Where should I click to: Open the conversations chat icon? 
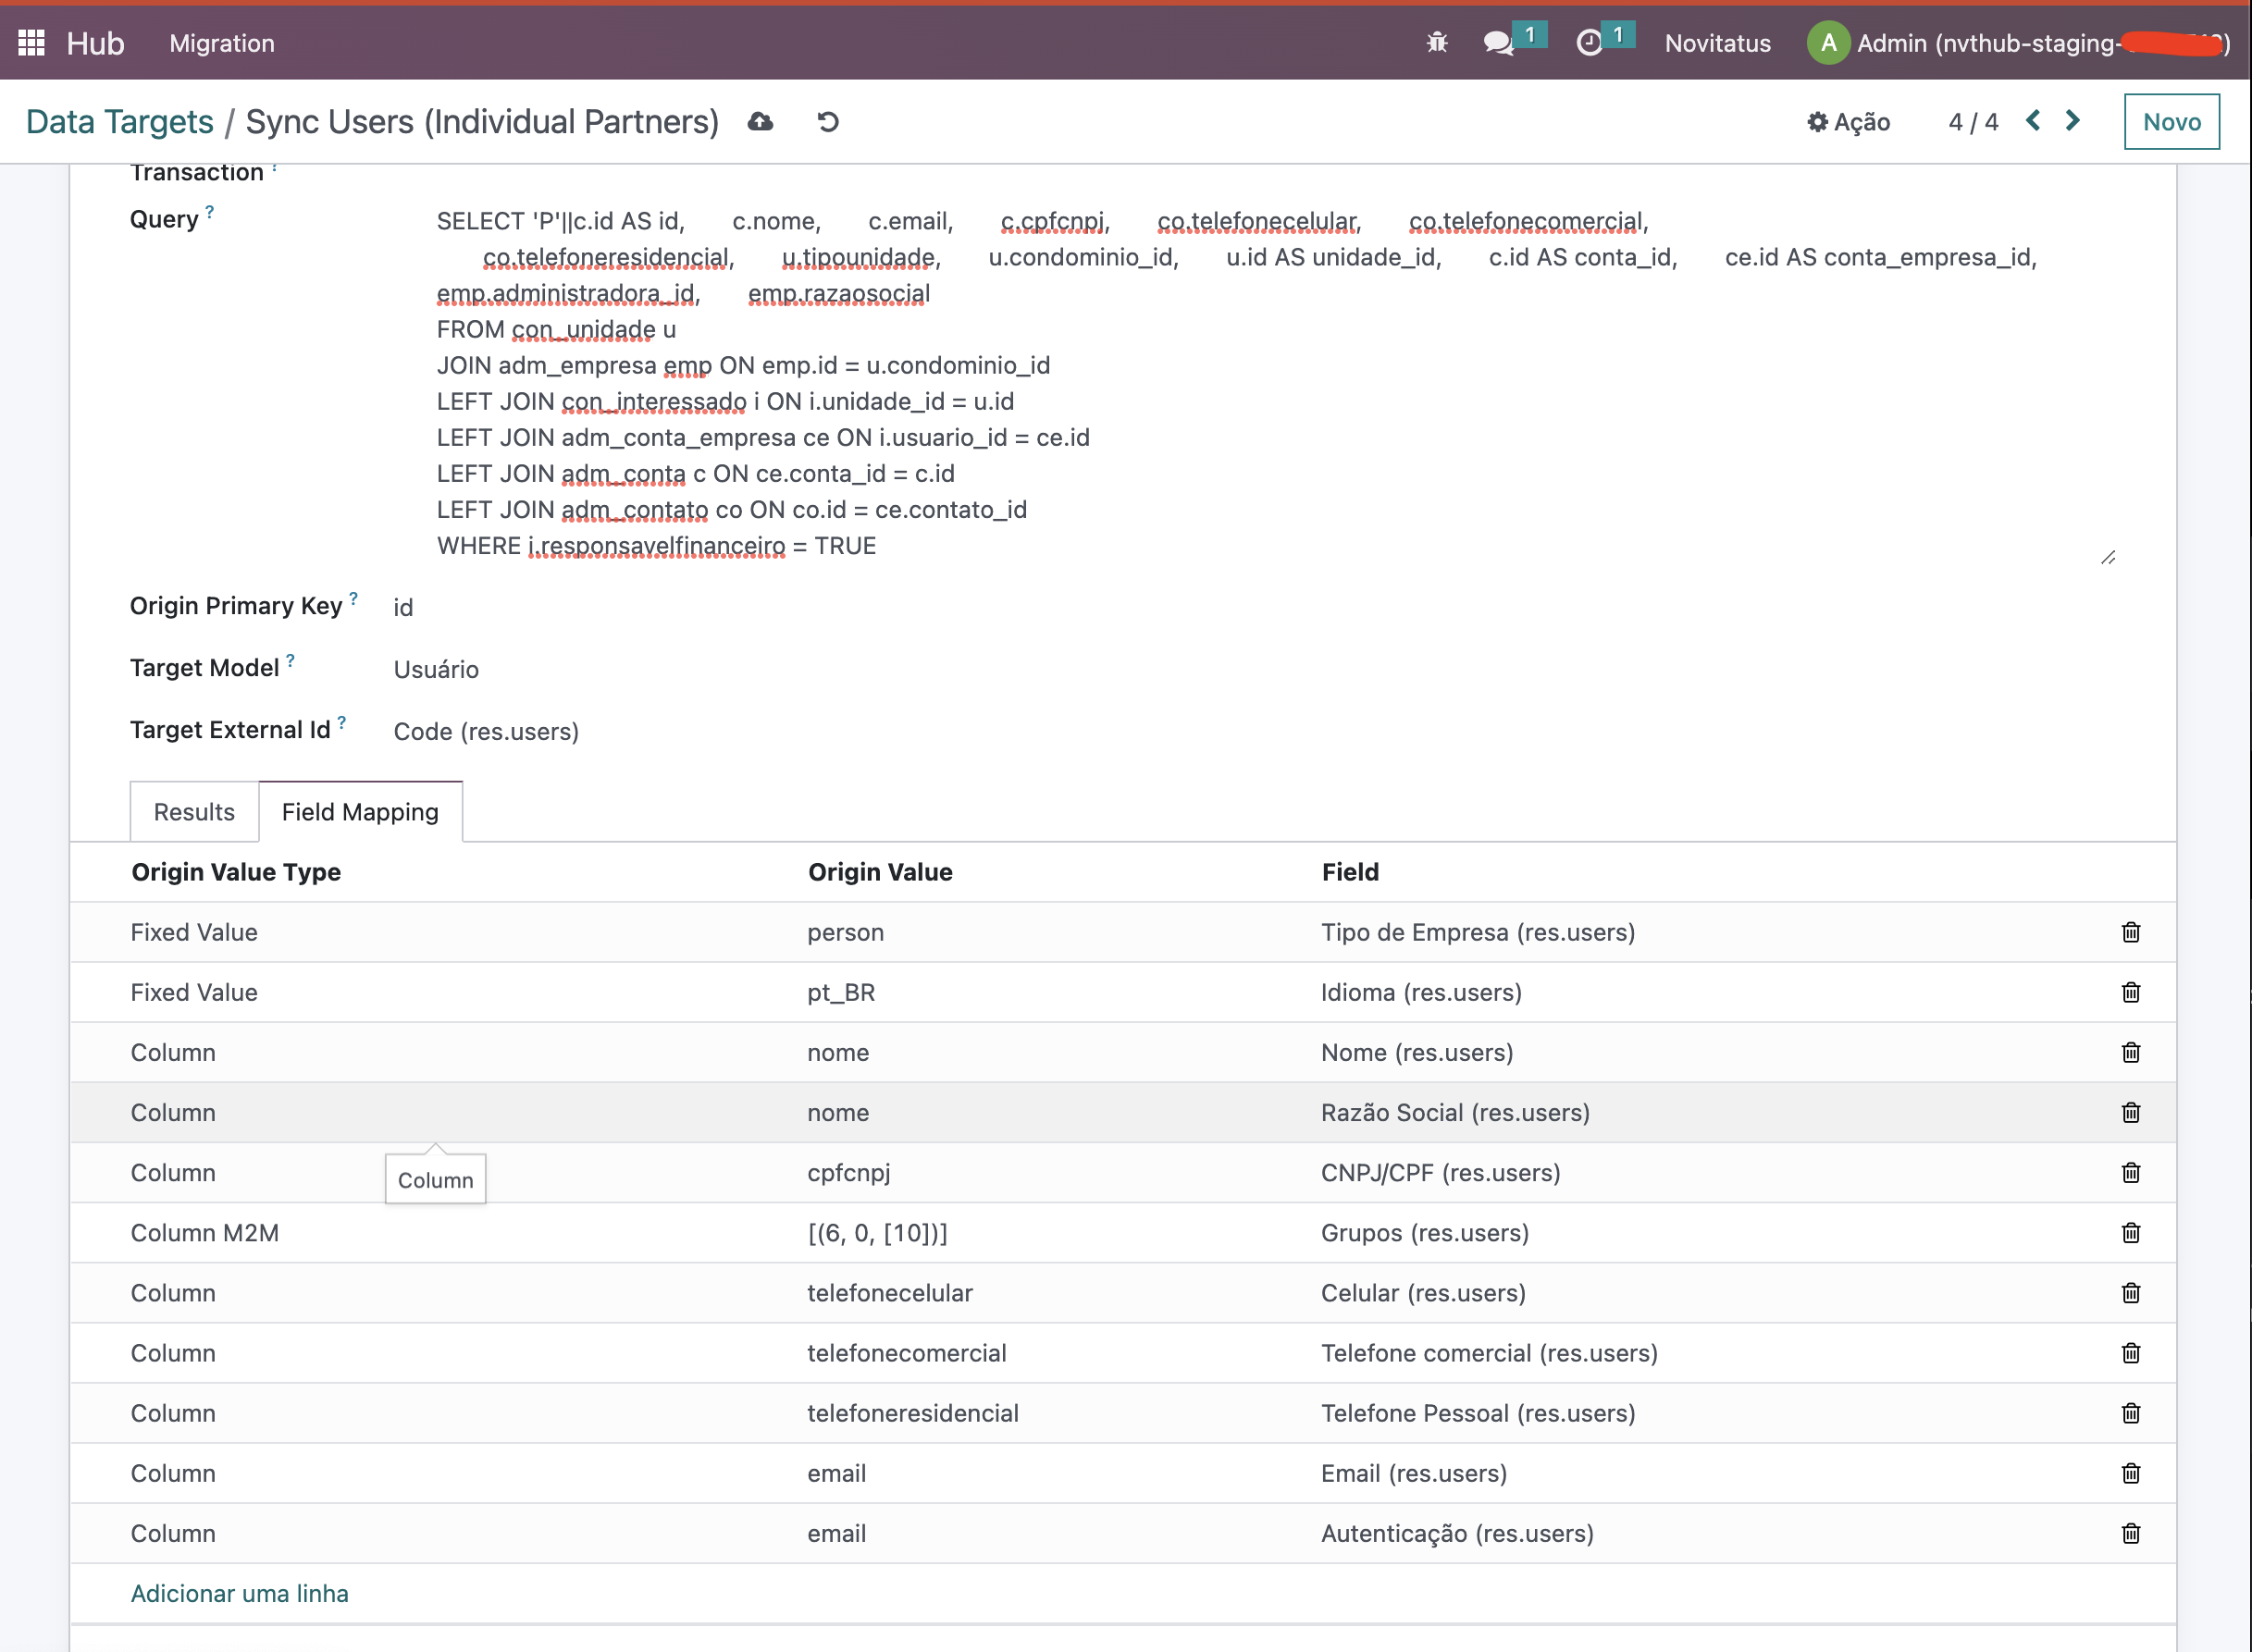click(x=1498, y=43)
